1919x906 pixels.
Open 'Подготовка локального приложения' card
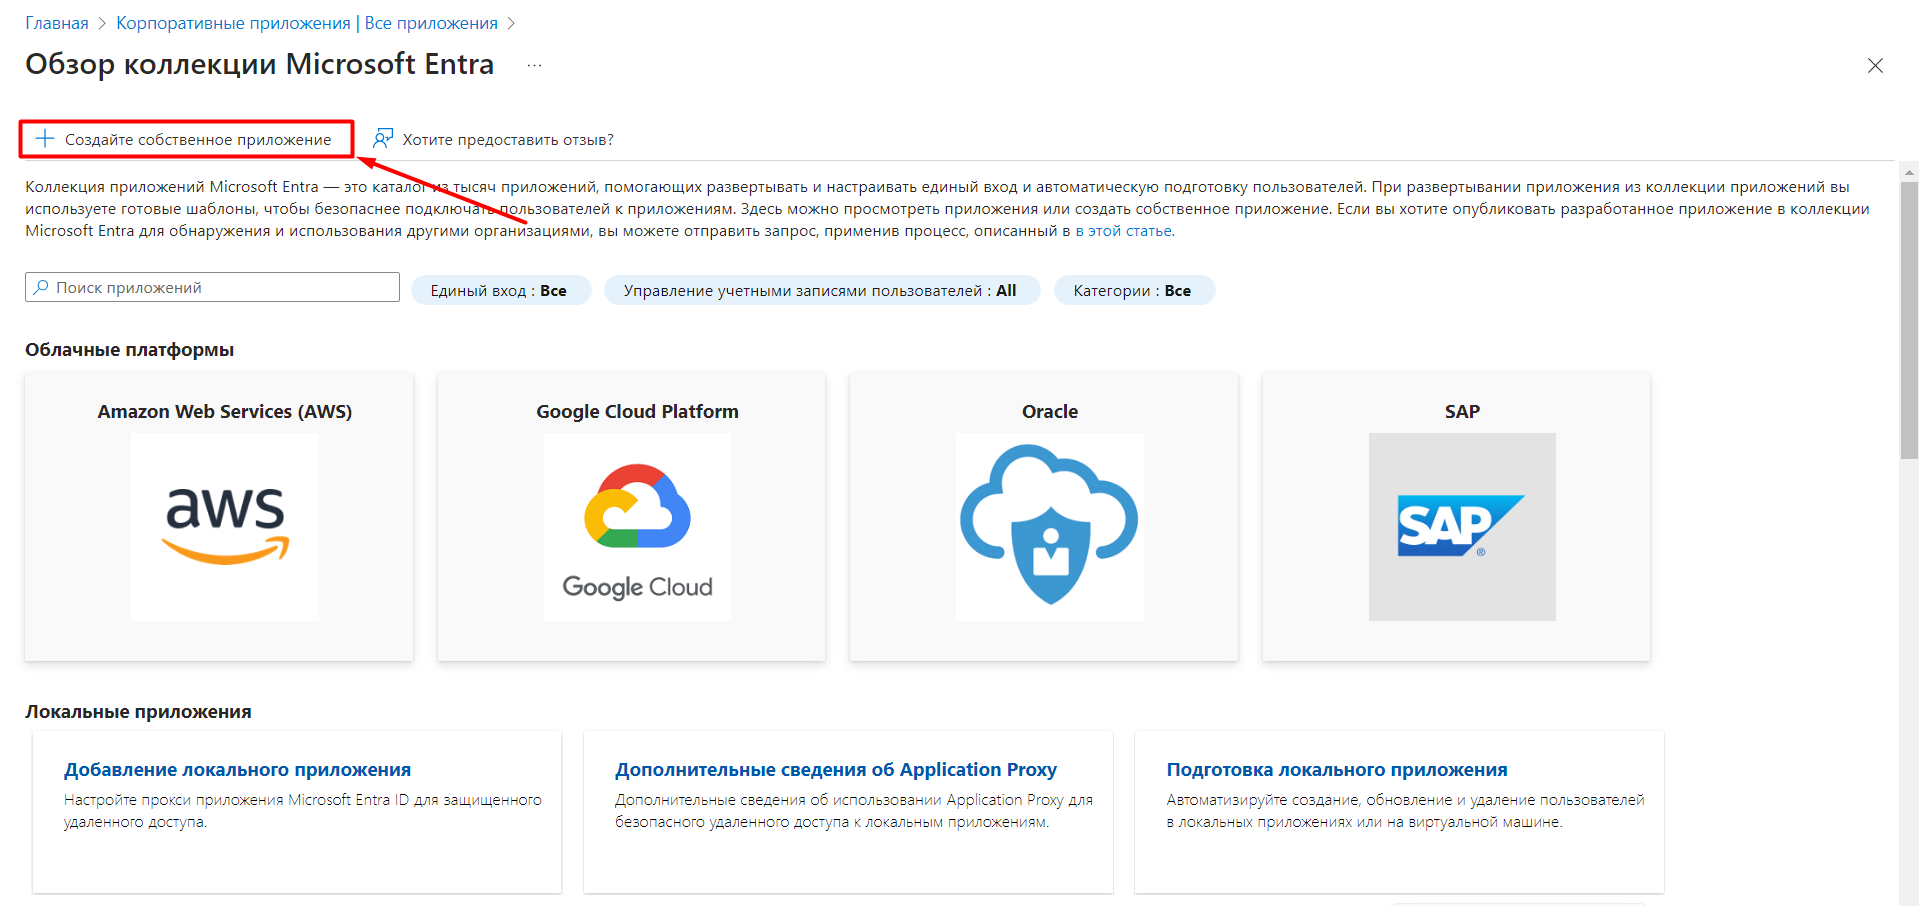1336,770
